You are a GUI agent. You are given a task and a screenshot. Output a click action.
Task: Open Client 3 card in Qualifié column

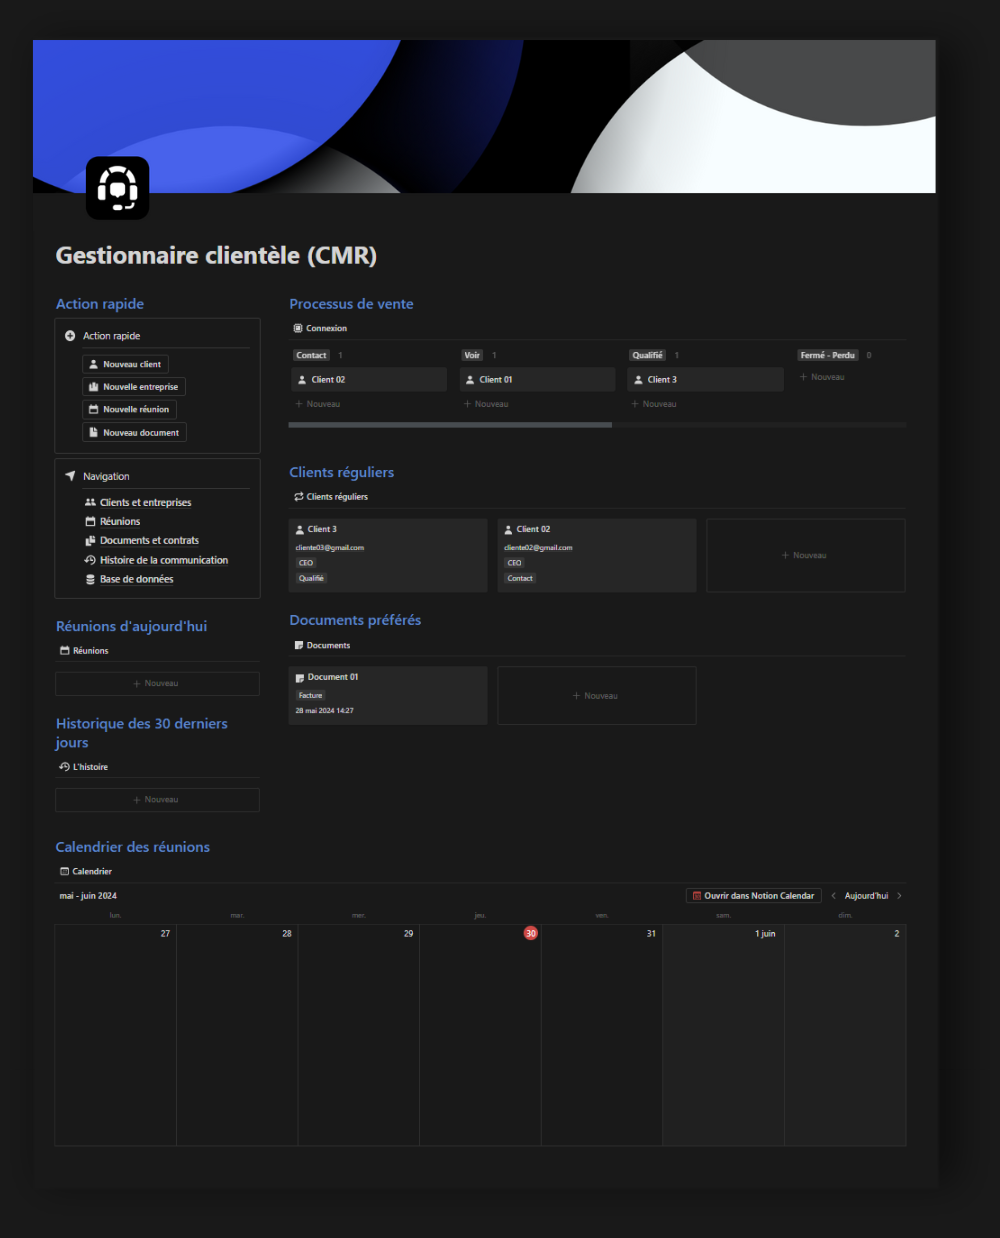705,380
